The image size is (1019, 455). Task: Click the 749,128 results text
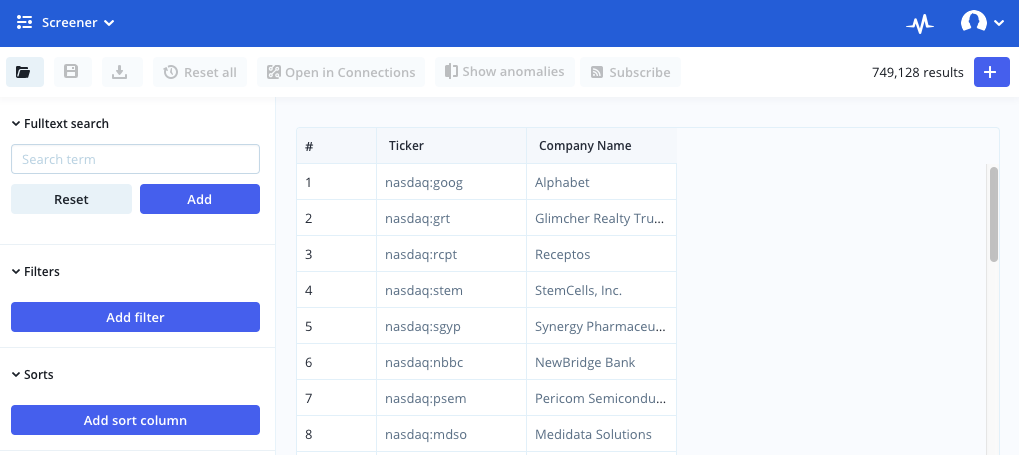tap(918, 72)
